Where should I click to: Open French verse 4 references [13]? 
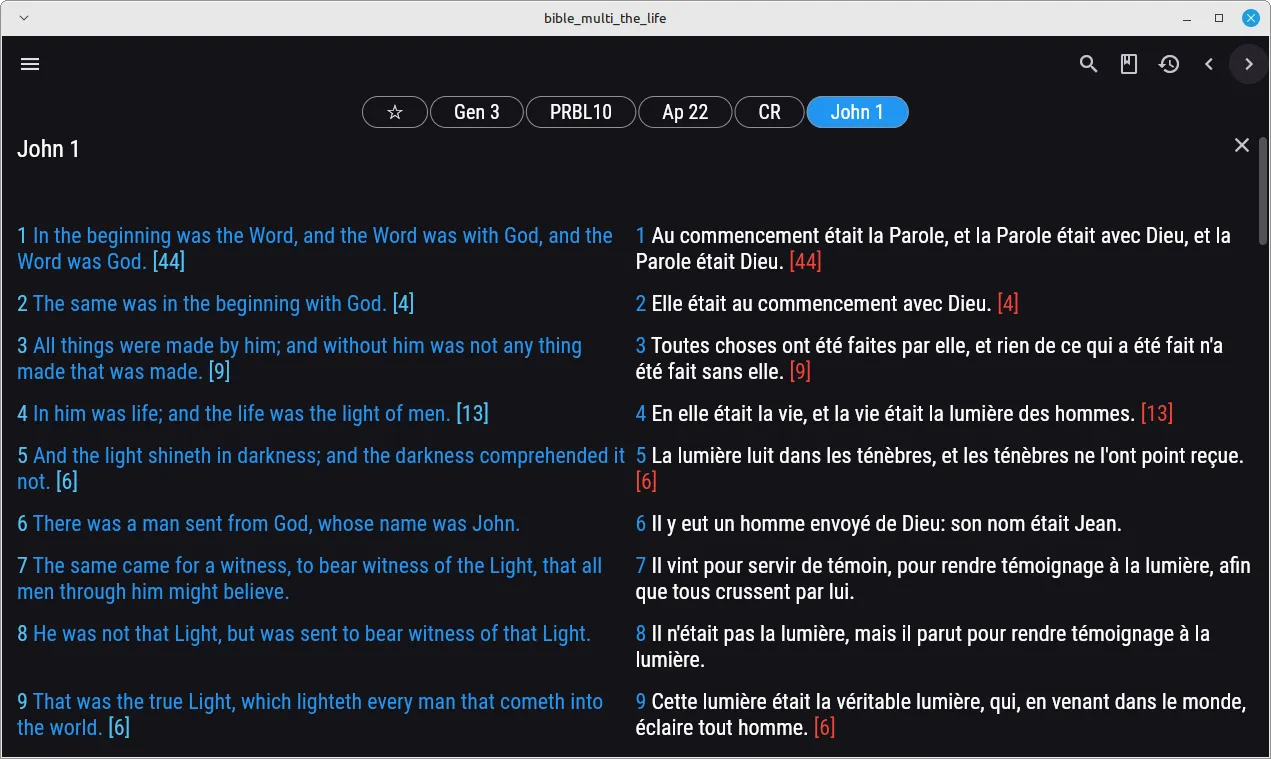coord(1156,414)
